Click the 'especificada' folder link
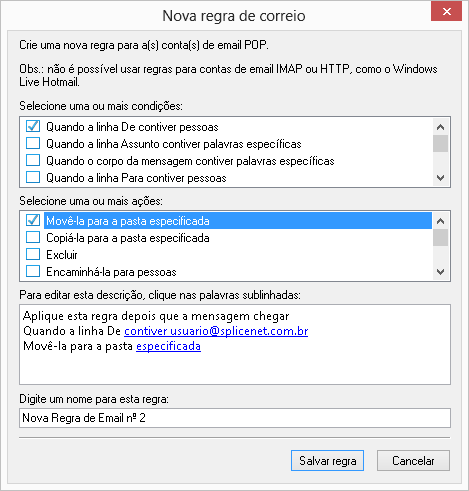469x491 pixels. (168, 346)
